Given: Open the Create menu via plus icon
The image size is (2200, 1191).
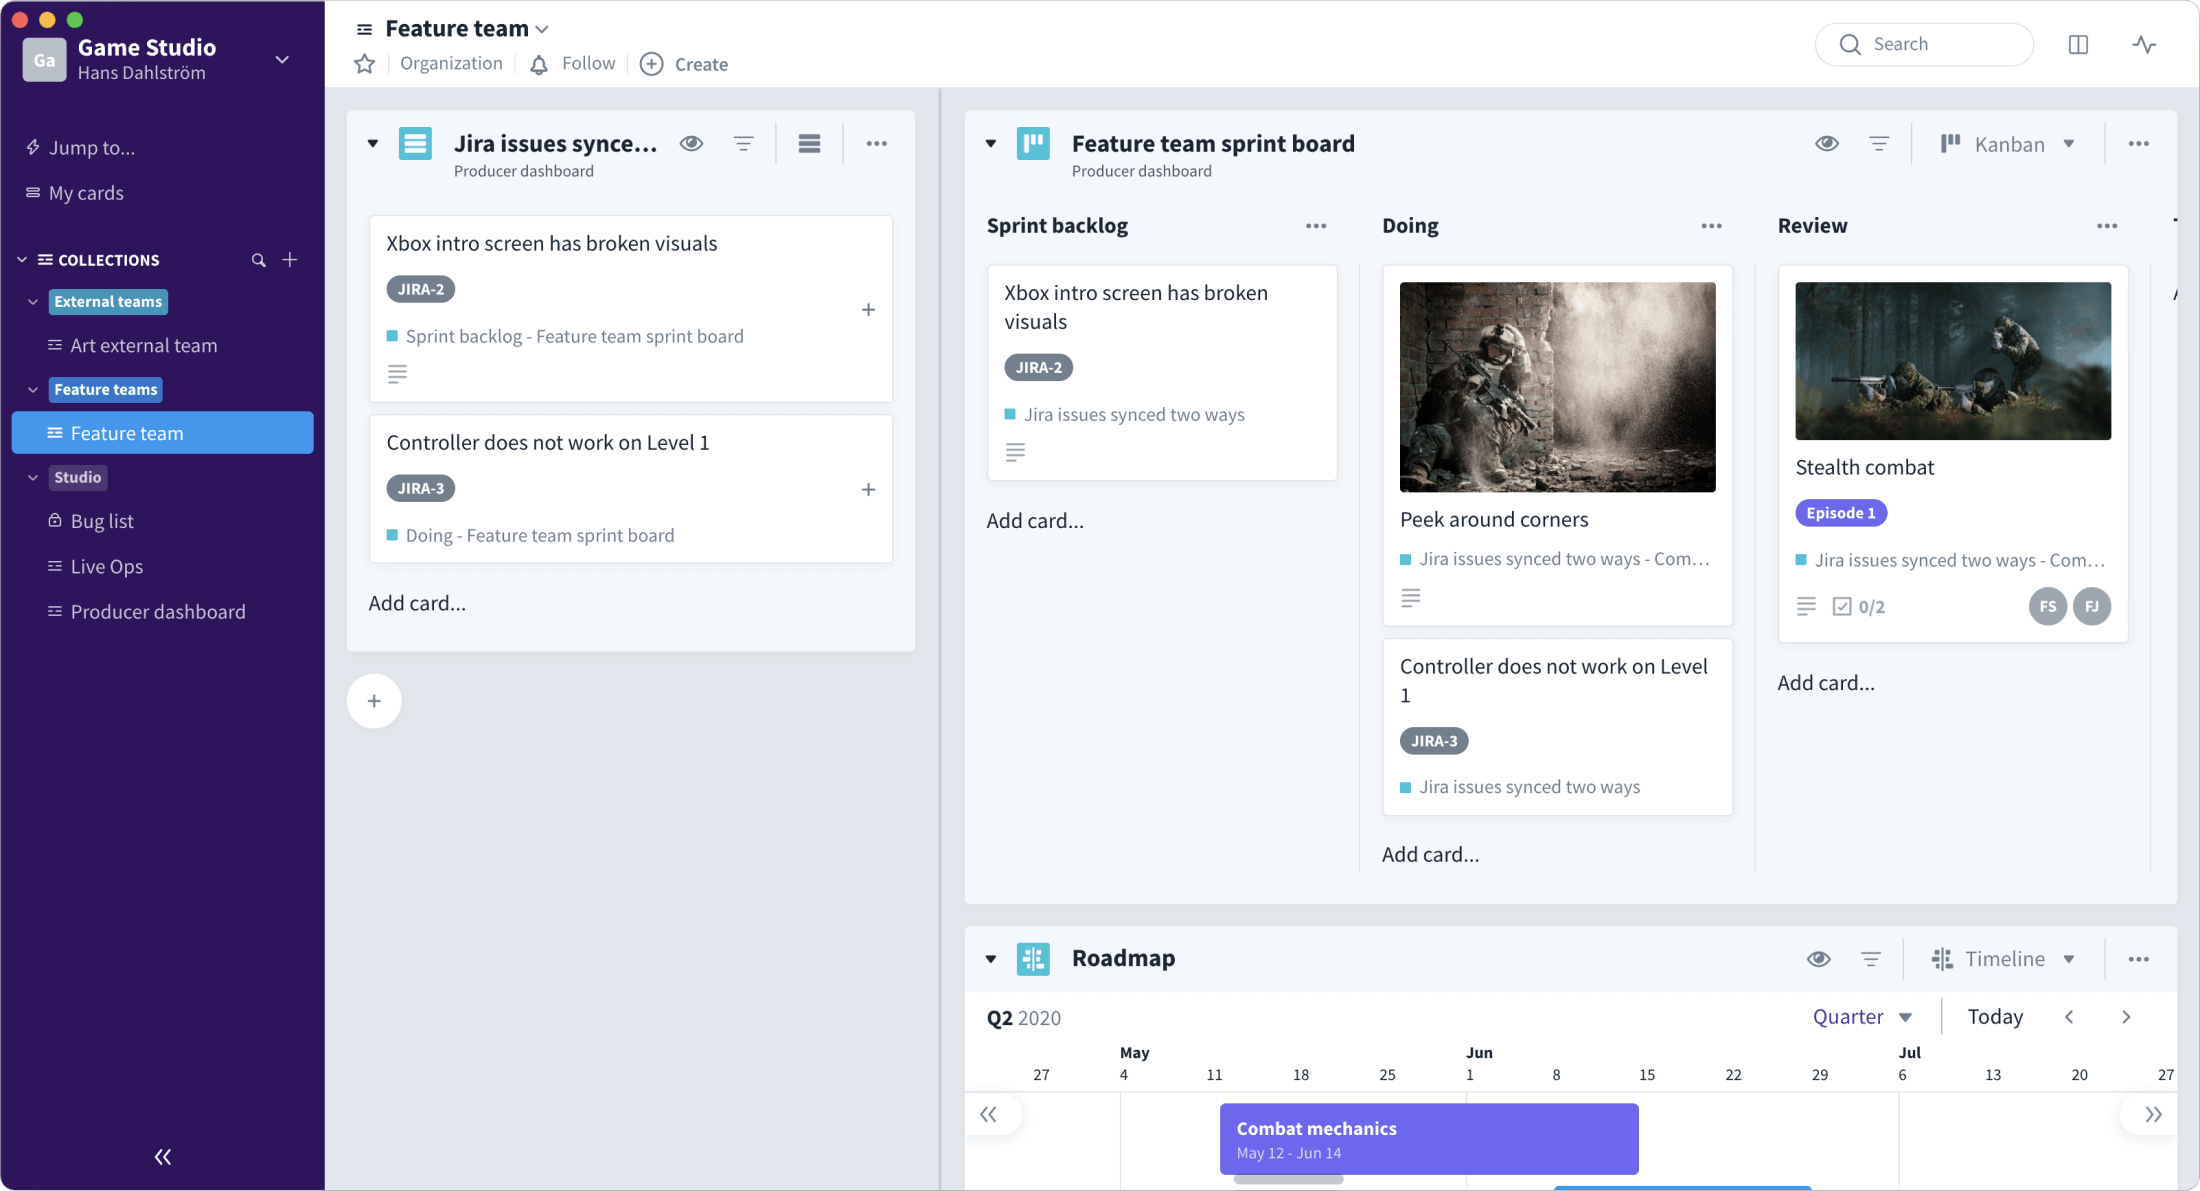Looking at the screenshot, I should (x=651, y=63).
